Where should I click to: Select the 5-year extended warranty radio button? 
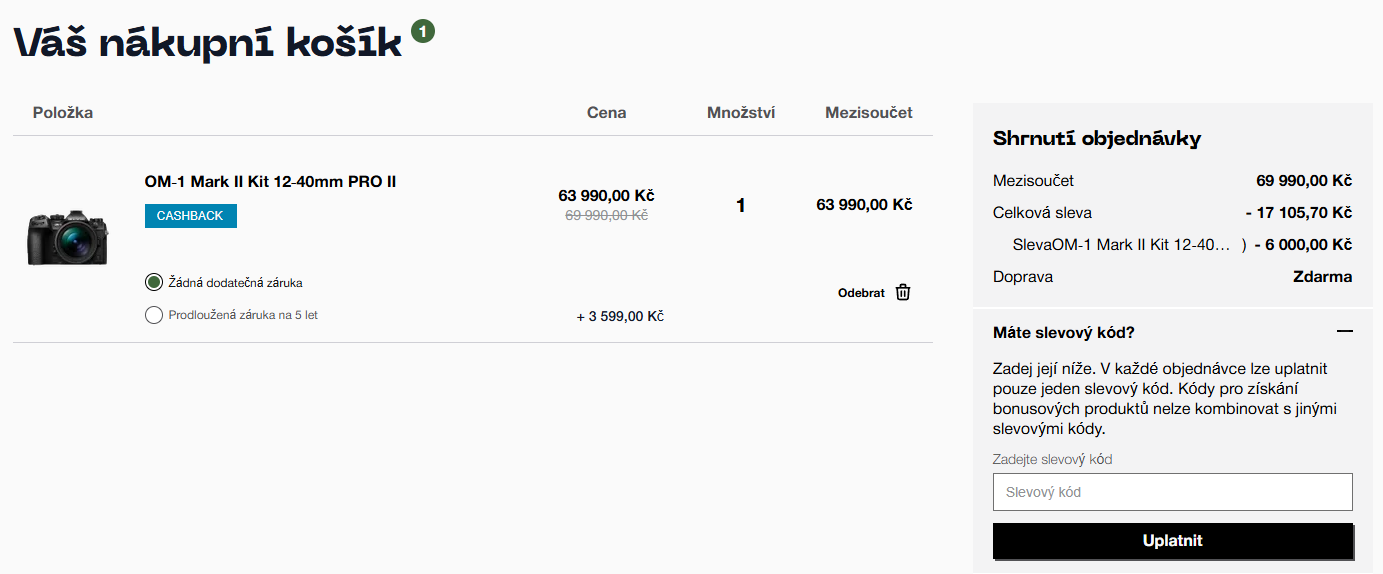pyautogui.click(x=154, y=315)
